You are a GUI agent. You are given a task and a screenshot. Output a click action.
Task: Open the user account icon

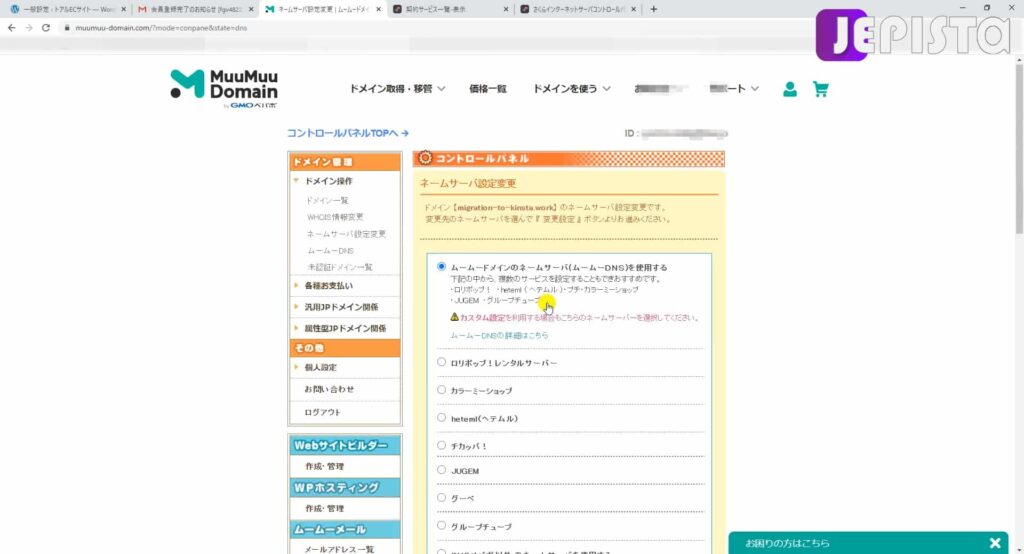pyautogui.click(x=790, y=89)
